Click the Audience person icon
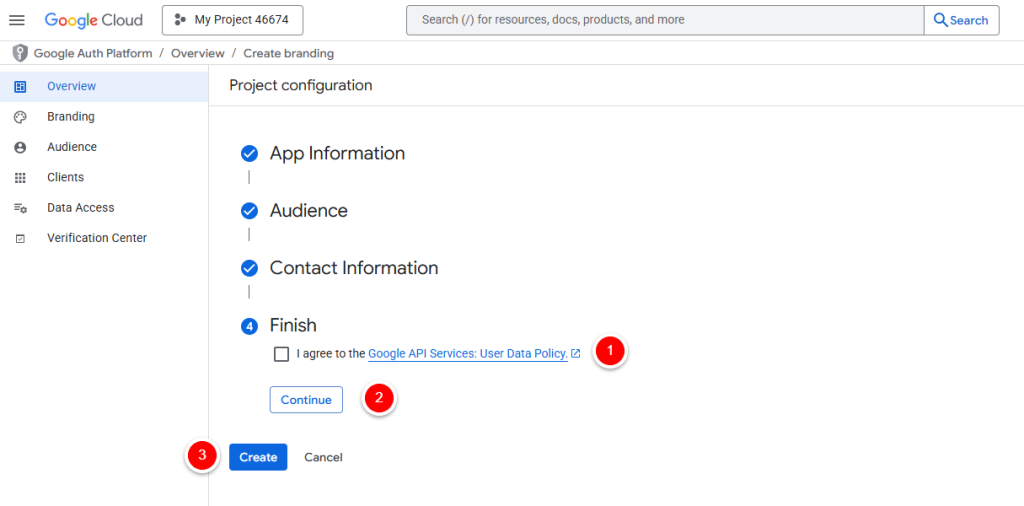Image resolution: width=1024 pixels, height=506 pixels. coord(20,147)
